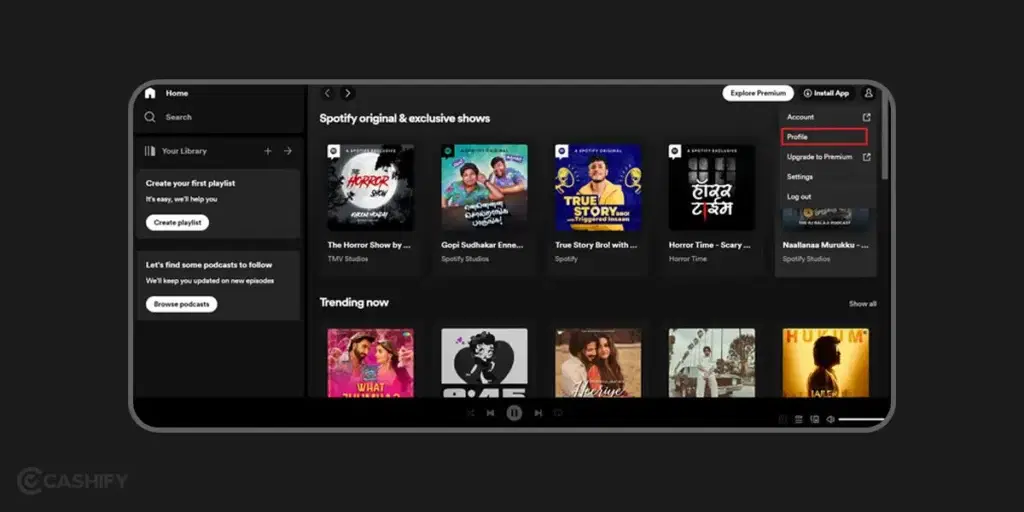Click TMV Studios under The Horror Show
The width and height of the screenshot is (1024, 512).
[347, 259]
